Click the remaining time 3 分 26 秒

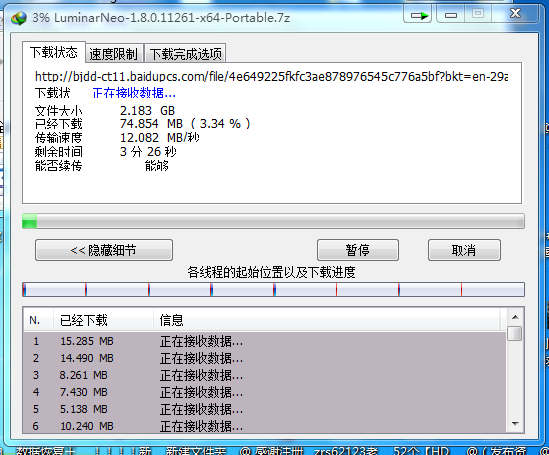pos(148,152)
